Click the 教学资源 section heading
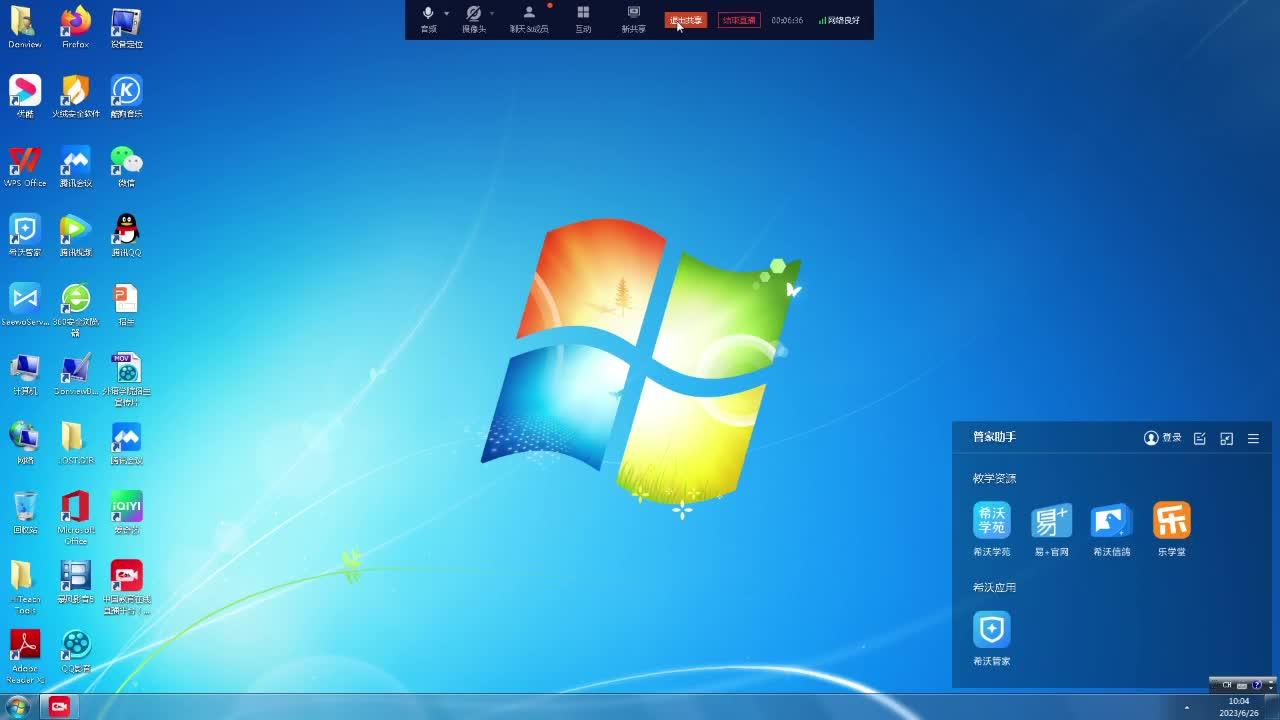1280x720 pixels. [994, 479]
